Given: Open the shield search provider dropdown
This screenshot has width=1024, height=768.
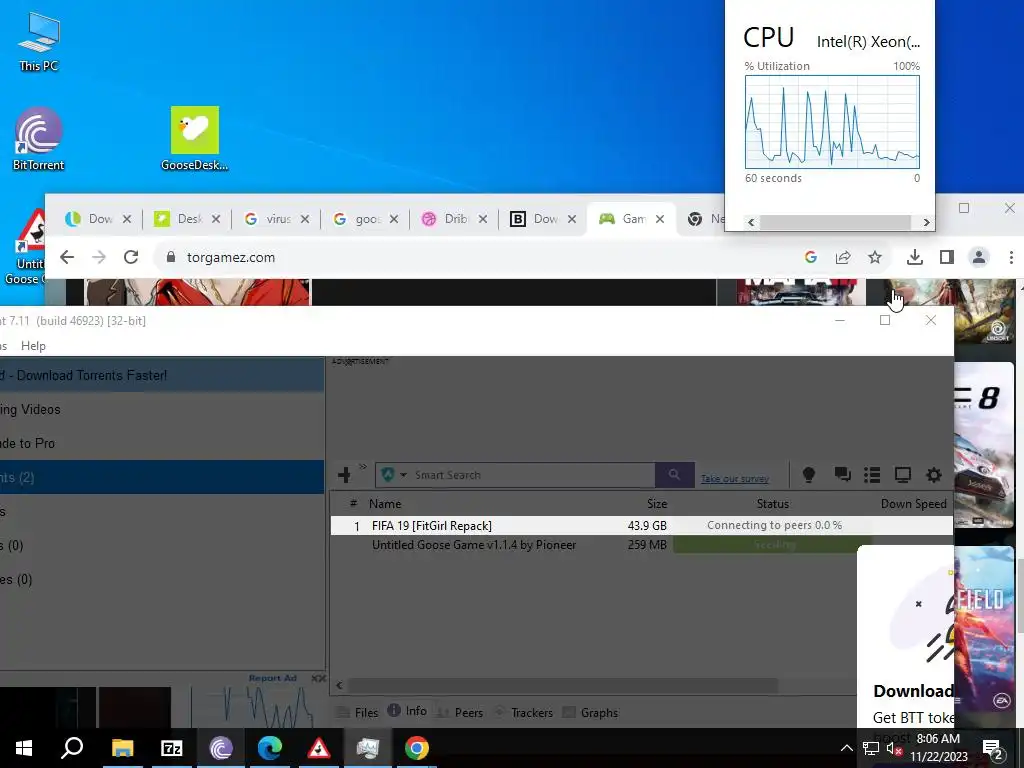Looking at the screenshot, I should pyautogui.click(x=394, y=475).
